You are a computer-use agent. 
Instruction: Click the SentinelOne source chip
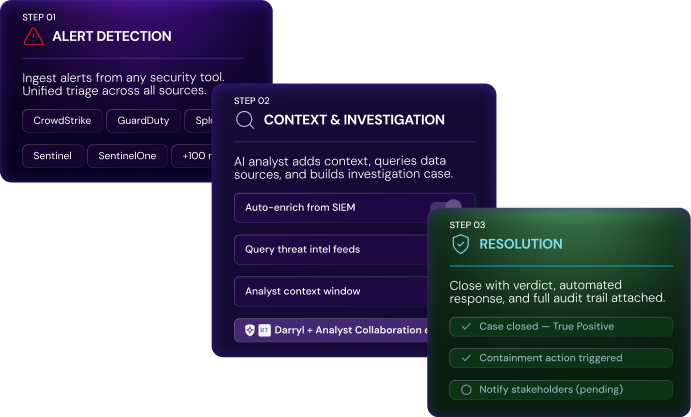click(126, 156)
